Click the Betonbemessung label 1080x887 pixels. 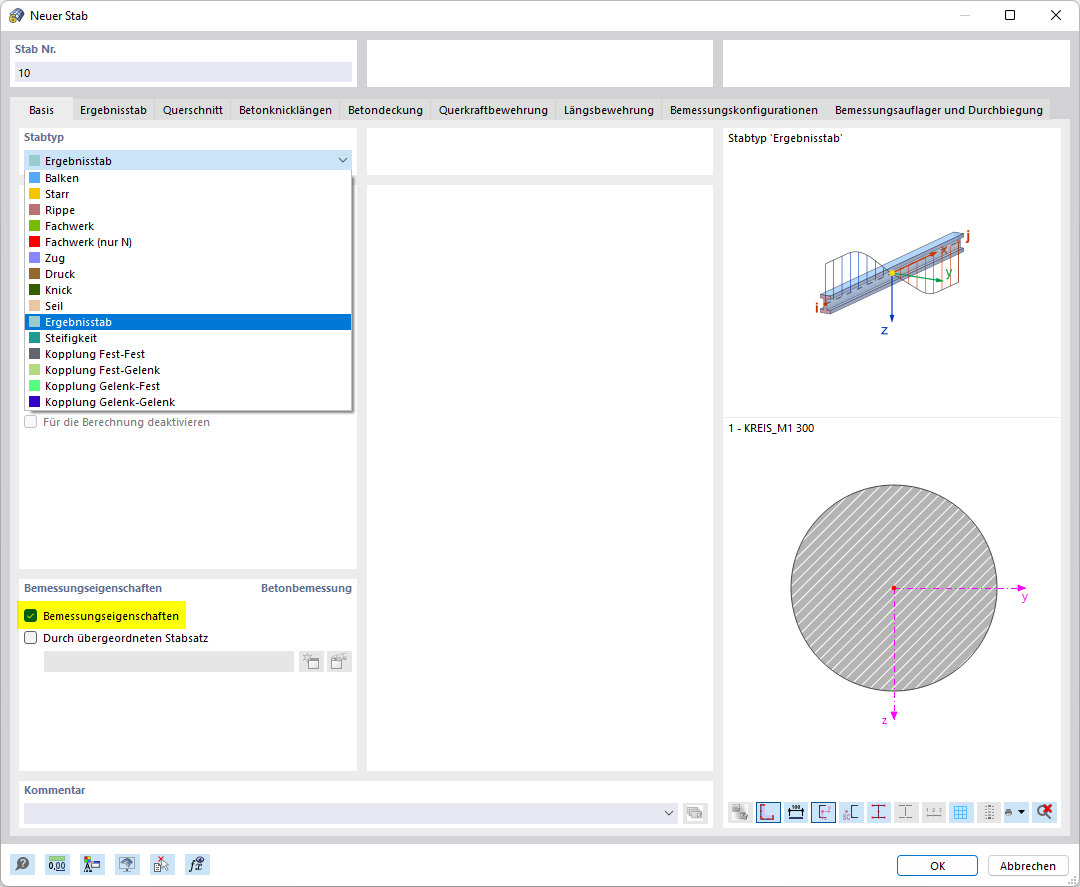click(x=307, y=588)
